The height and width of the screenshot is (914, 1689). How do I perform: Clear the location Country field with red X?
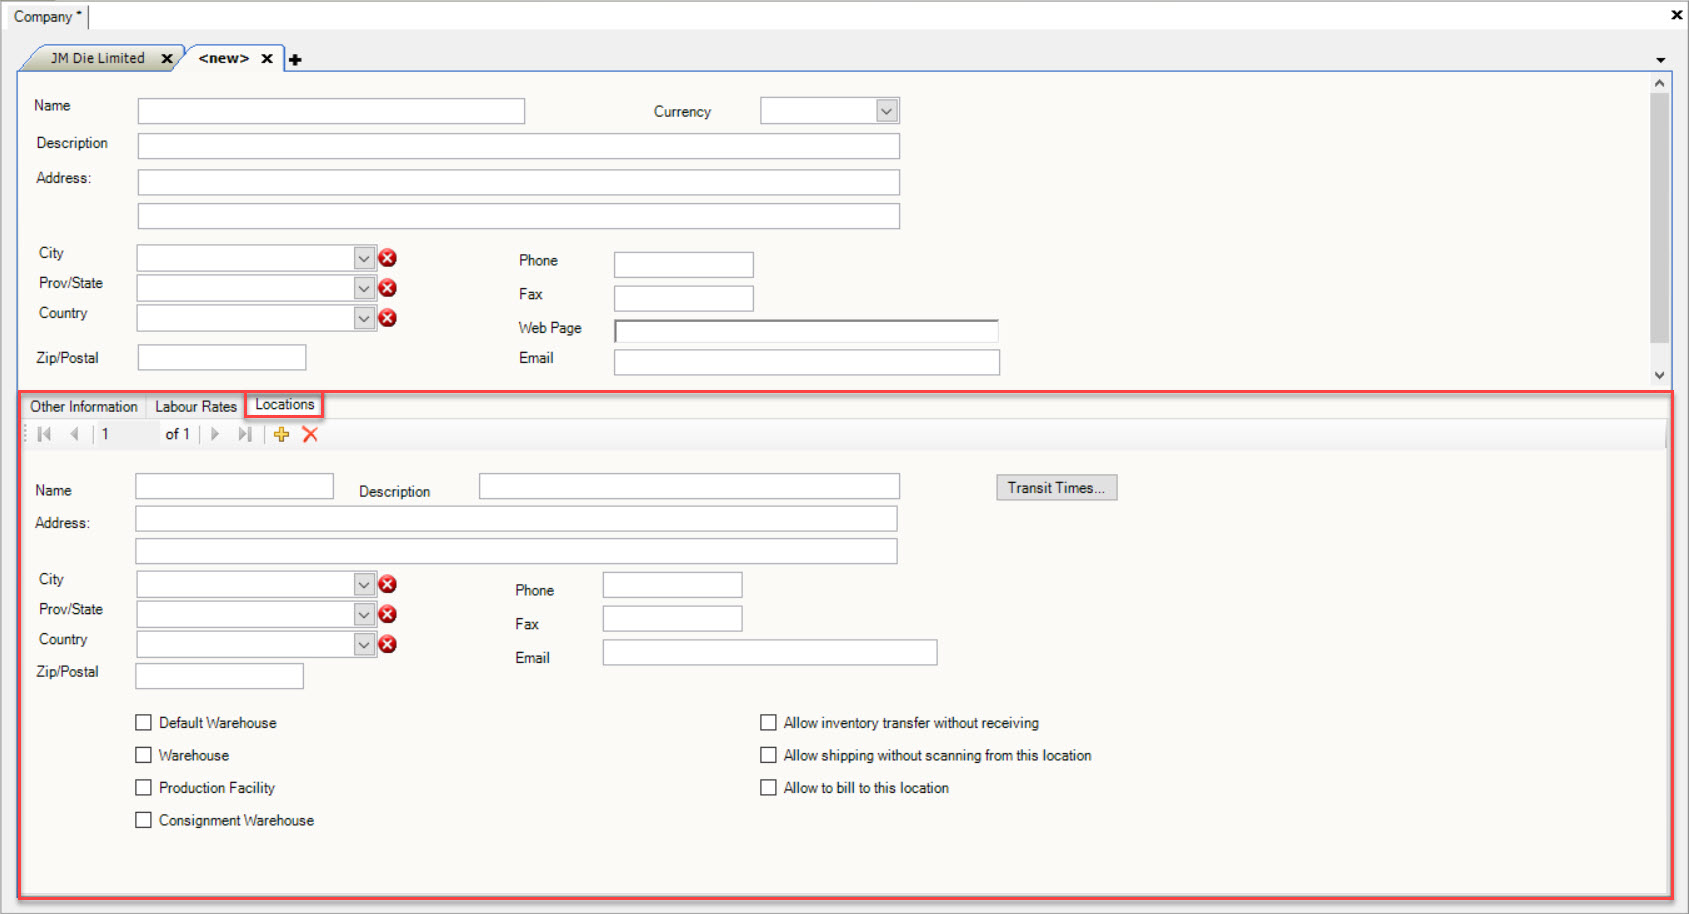388,644
